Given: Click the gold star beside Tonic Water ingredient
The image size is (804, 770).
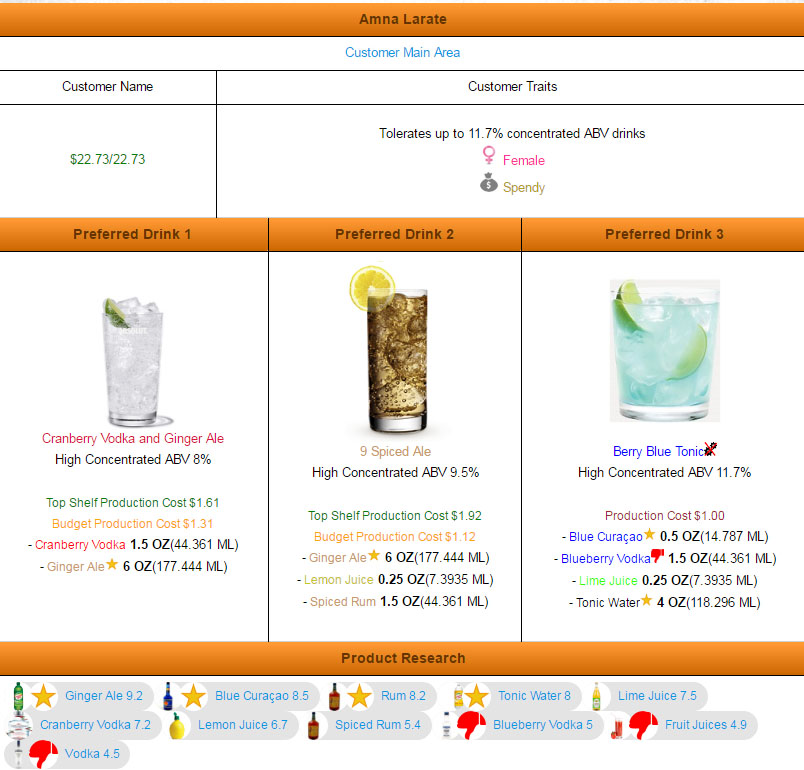Looking at the screenshot, I should click(x=646, y=600).
